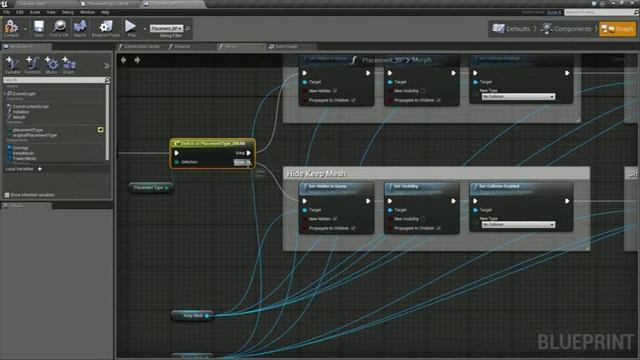This screenshot has height=360, width=640.
Task: Open New Type dropdown in the top node row
Action: 518,97
